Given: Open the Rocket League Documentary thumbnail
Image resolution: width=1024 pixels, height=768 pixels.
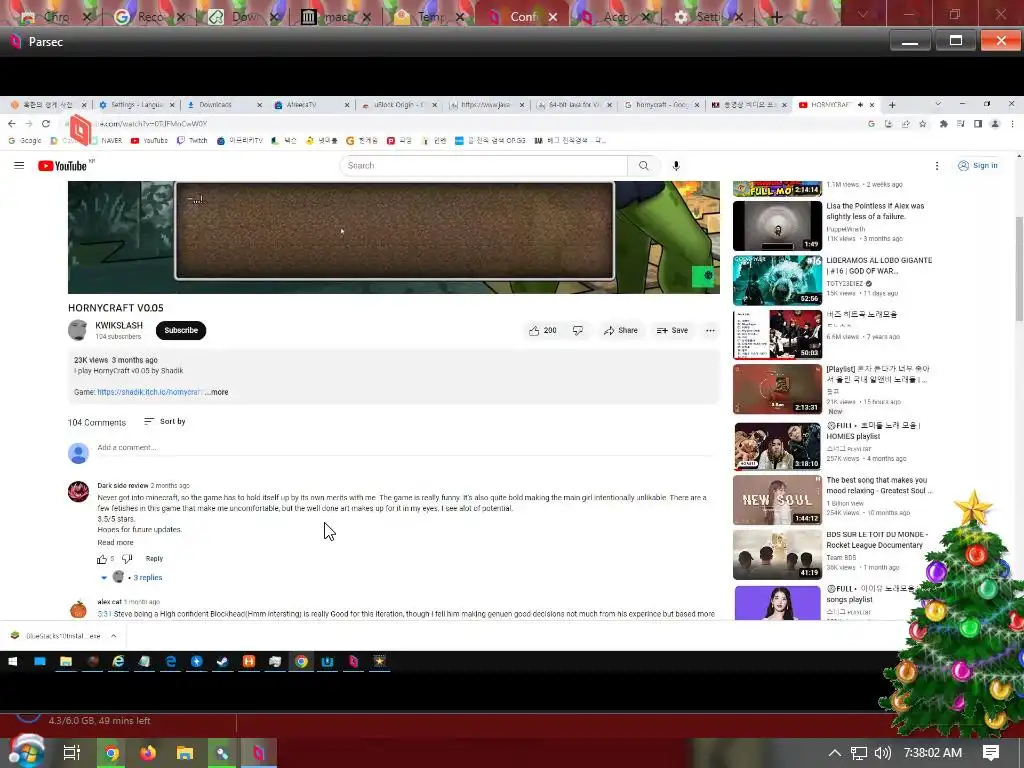Looking at the screenshot, I should click(x=777, y=555).
